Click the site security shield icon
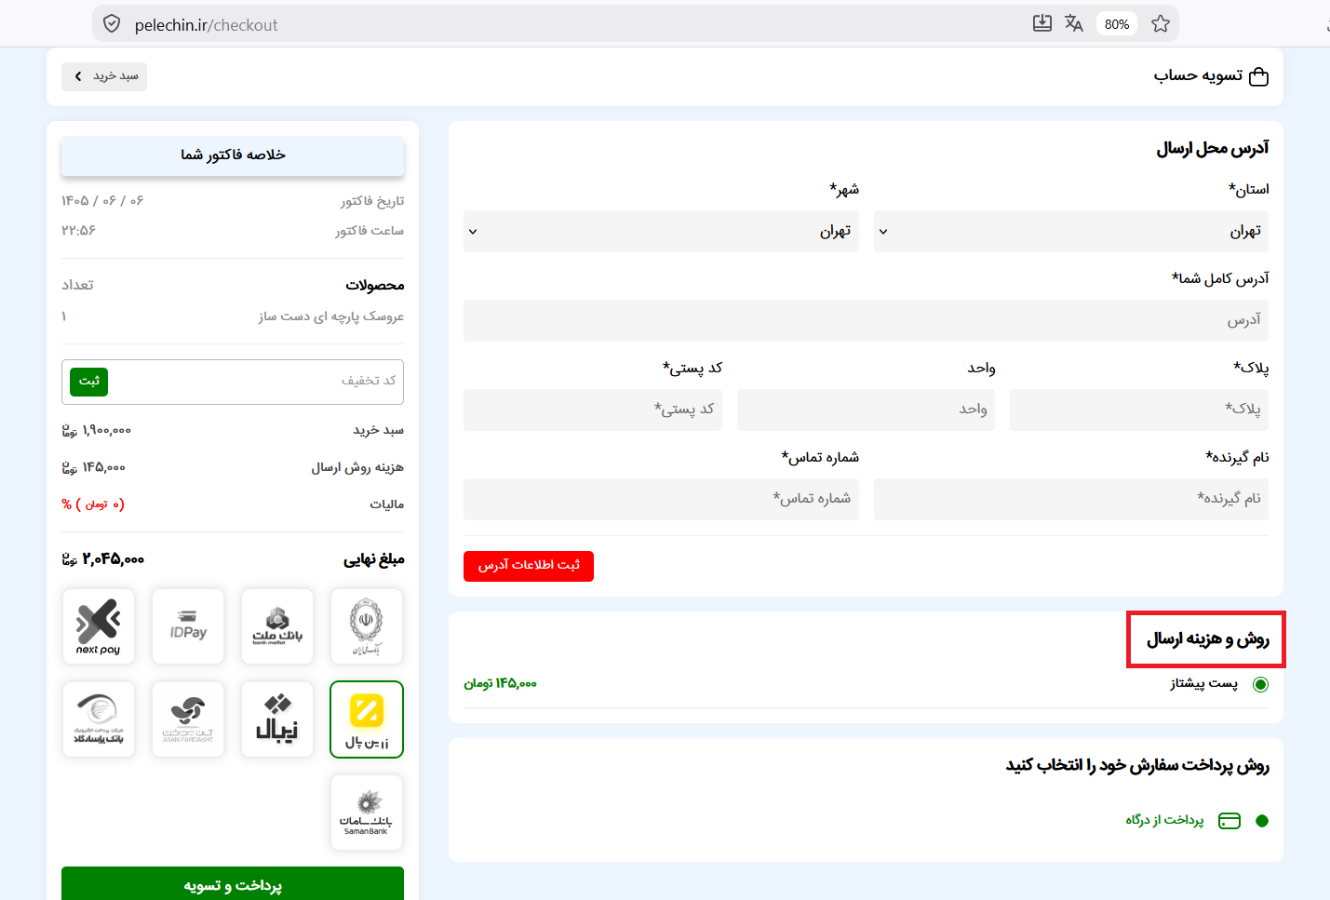The width and height of the screenshot is (1330, 900). pyautogui.click(x=112, y=24)
